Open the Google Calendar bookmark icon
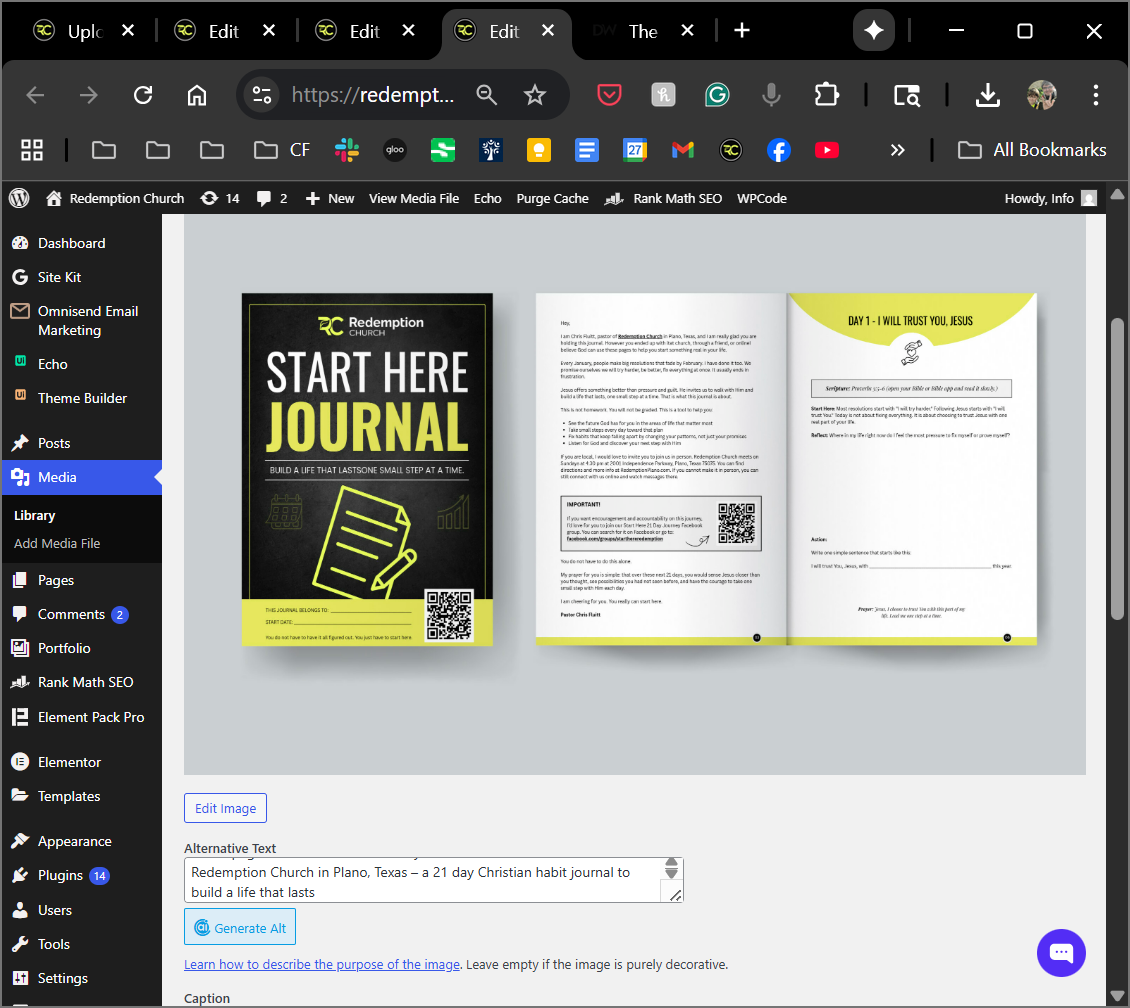This screenshot has width=1130, height=1008. tap(635, 150)
